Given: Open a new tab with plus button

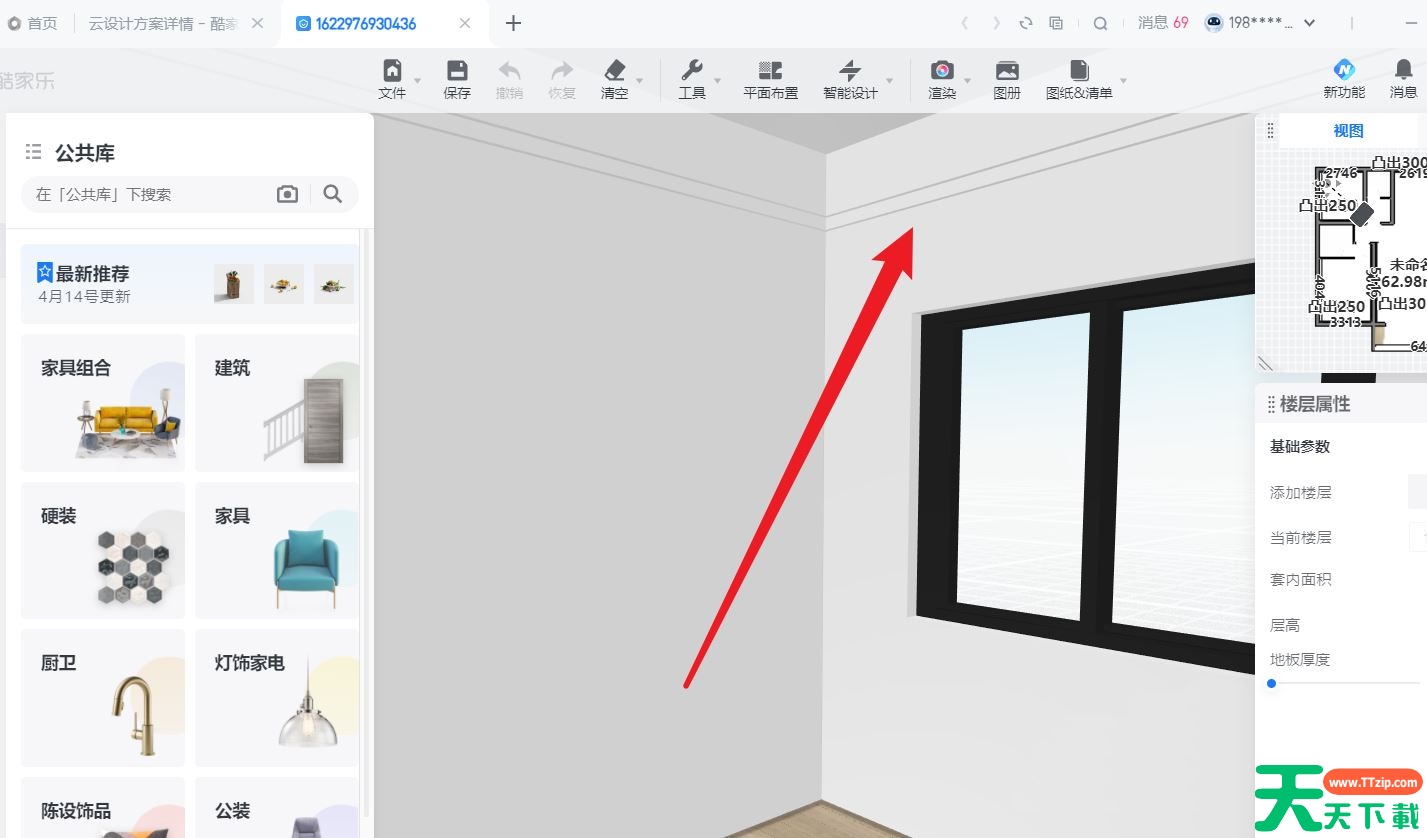Looking at the screenshot, I should click(x=513, y=23).
